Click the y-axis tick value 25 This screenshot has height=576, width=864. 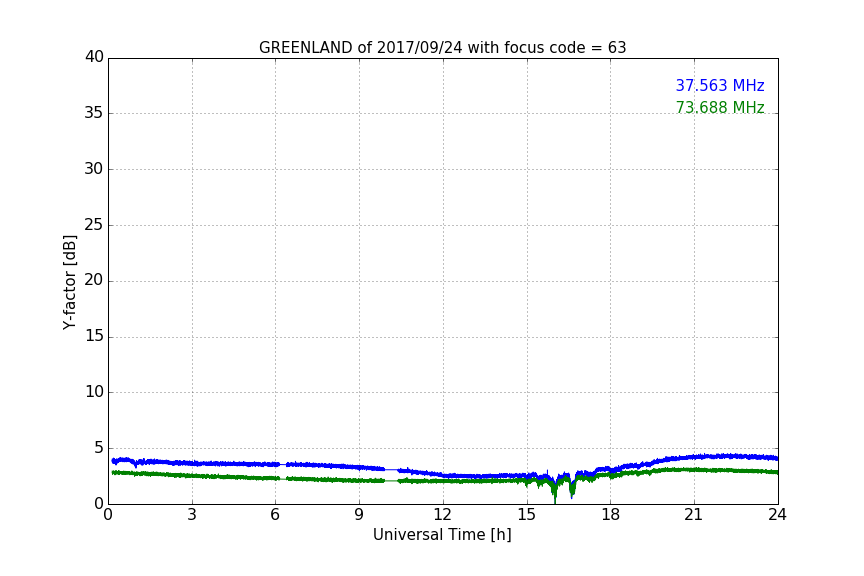coord(94,224)
